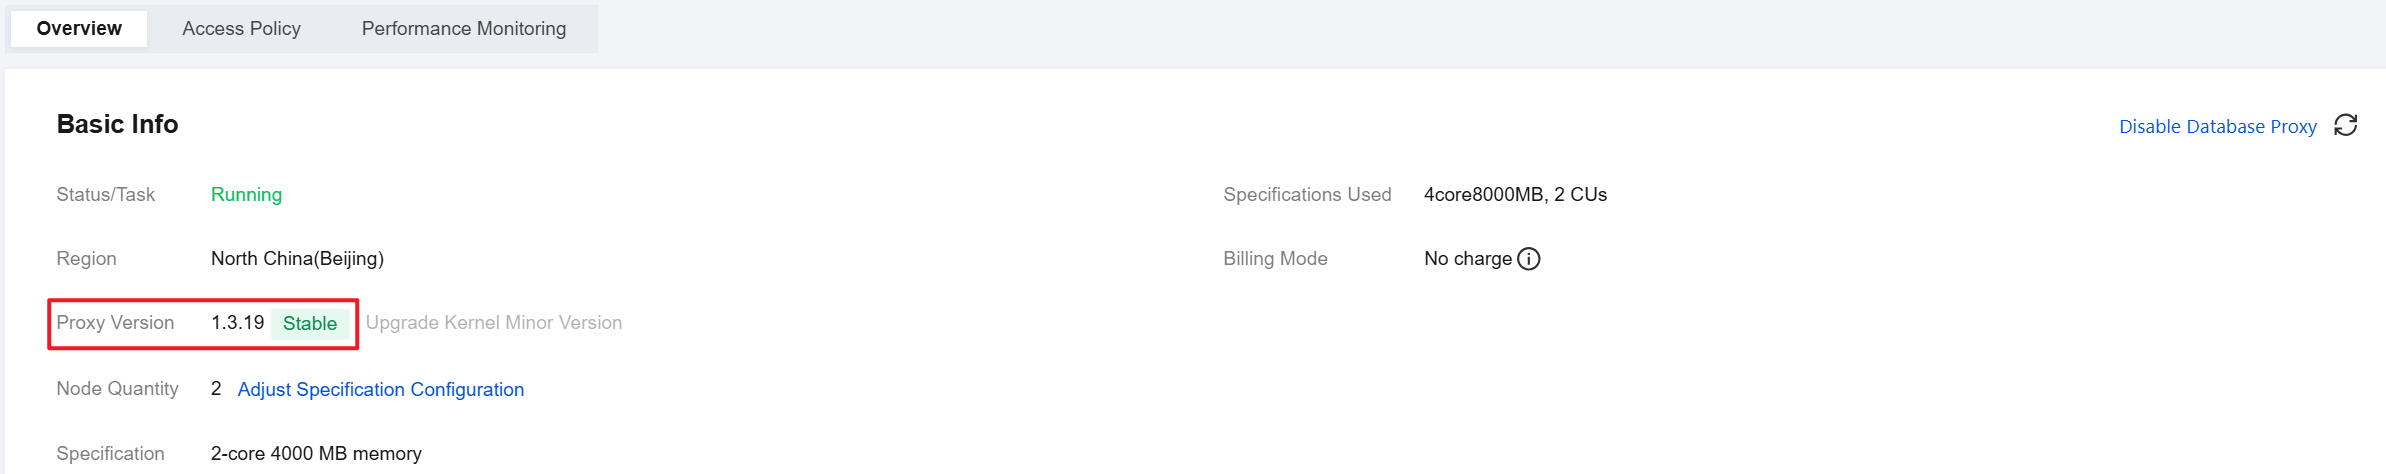Click the Node Quantity label

point(117,389)
